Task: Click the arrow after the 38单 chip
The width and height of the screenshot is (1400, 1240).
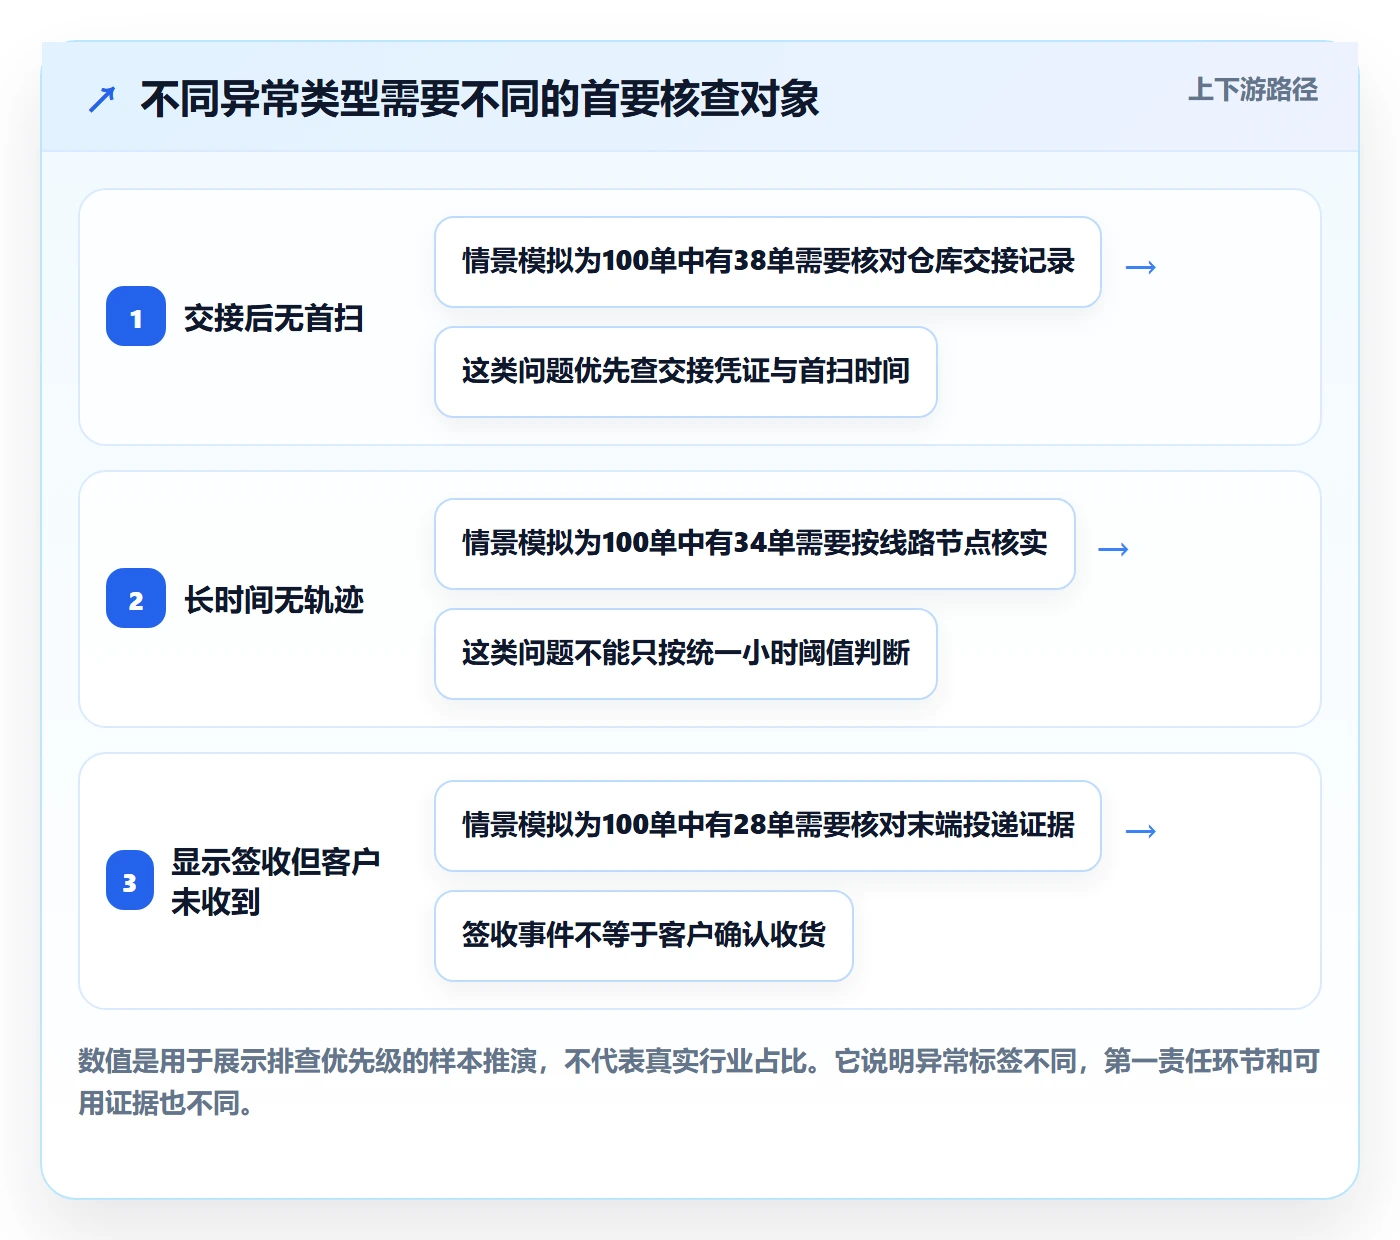Action: coord(1141,267)
